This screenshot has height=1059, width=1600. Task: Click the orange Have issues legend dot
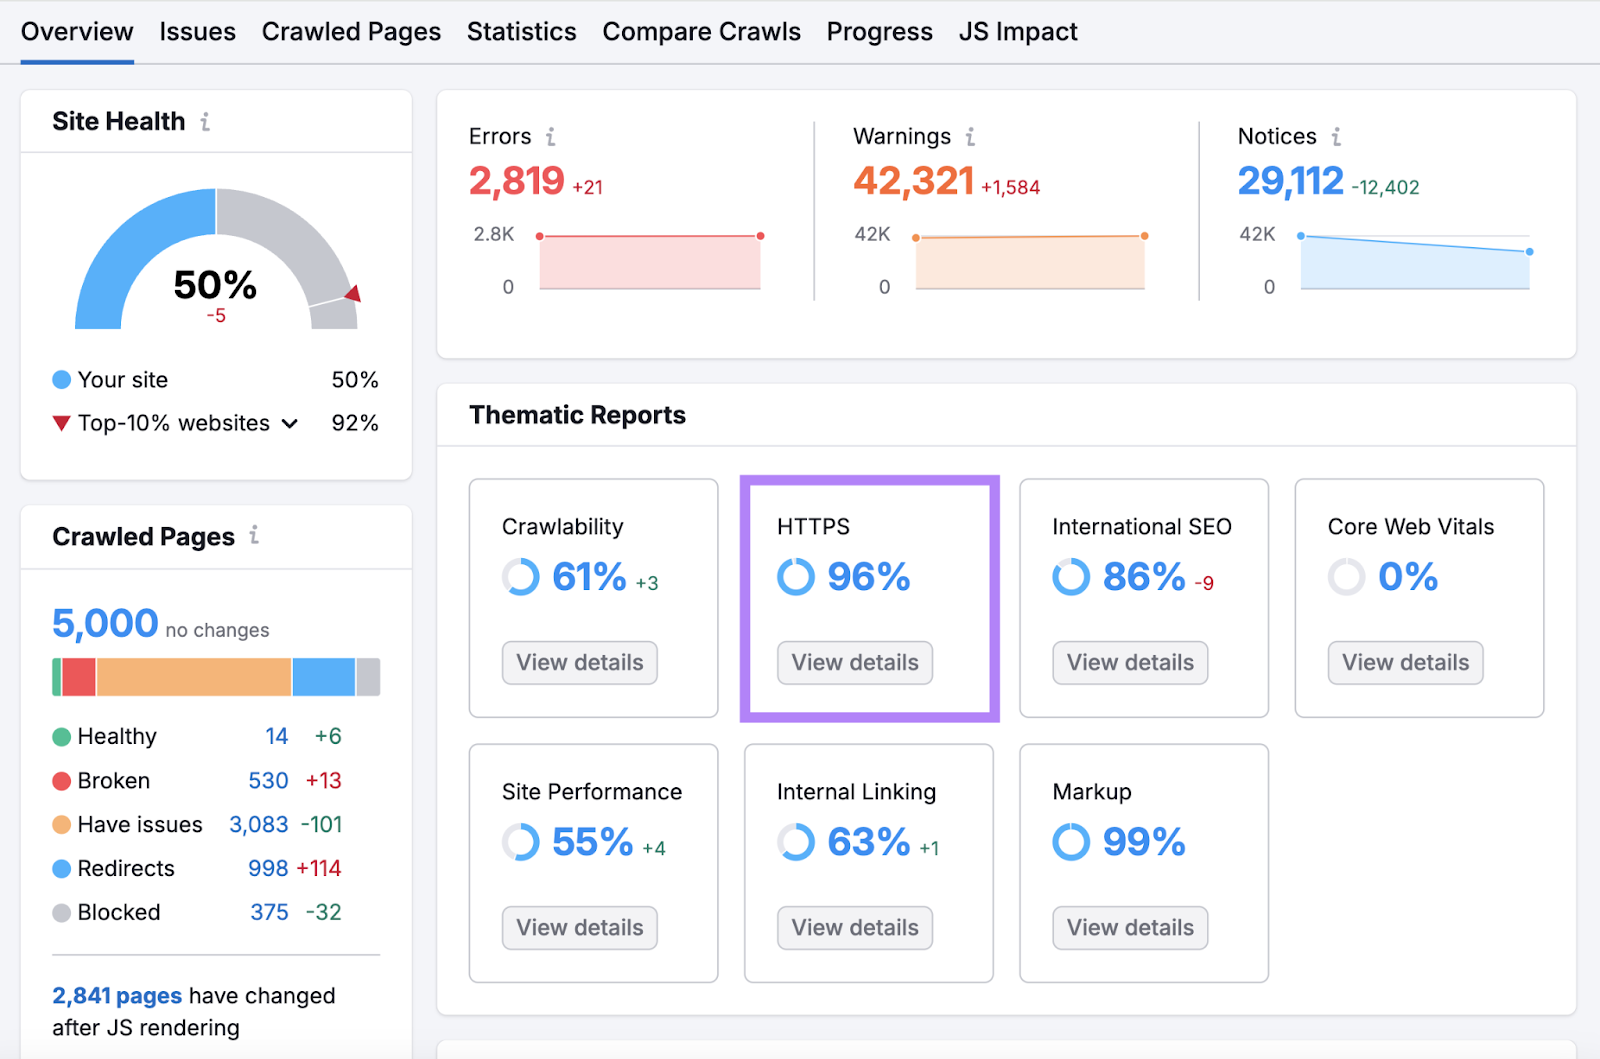point(61,825)
